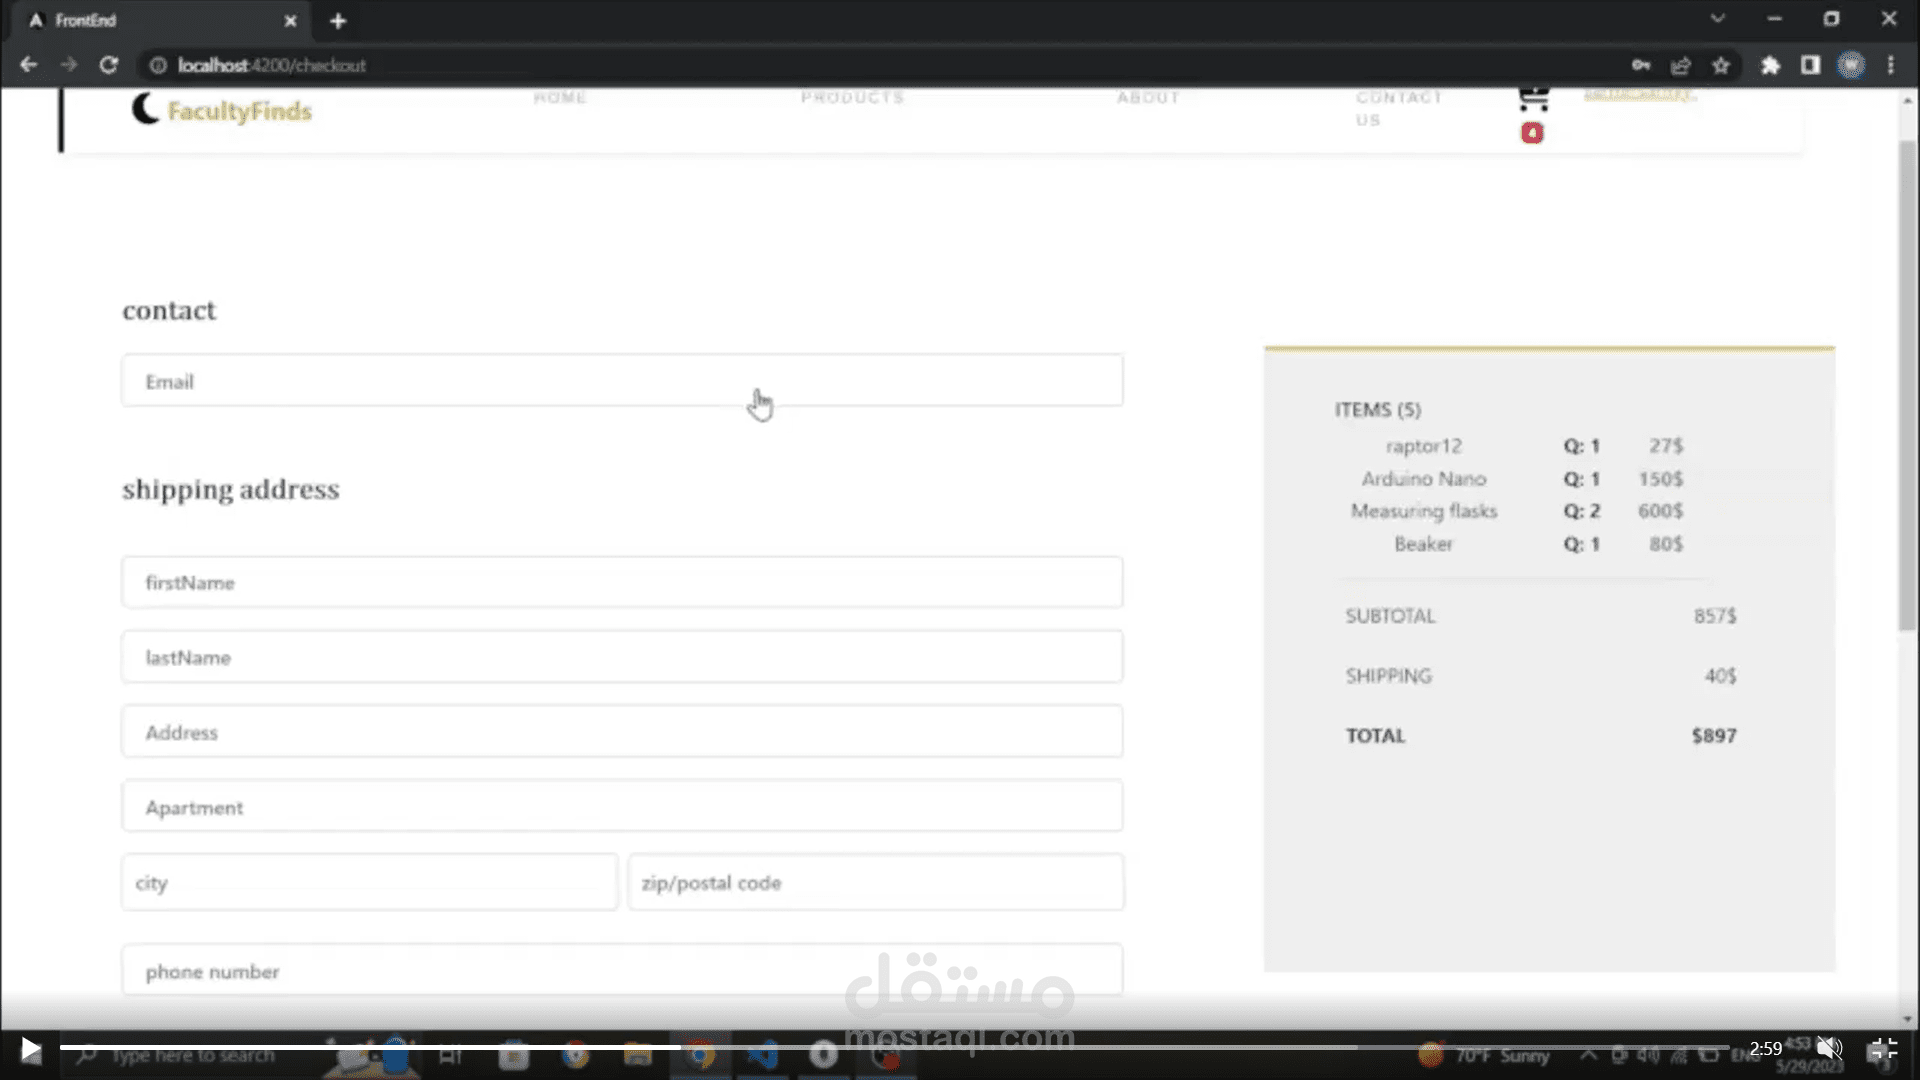Go to ABOUT nav item
Image resolution: width=1920 pixels, height=1080 pixels.
coord(1148,97)
